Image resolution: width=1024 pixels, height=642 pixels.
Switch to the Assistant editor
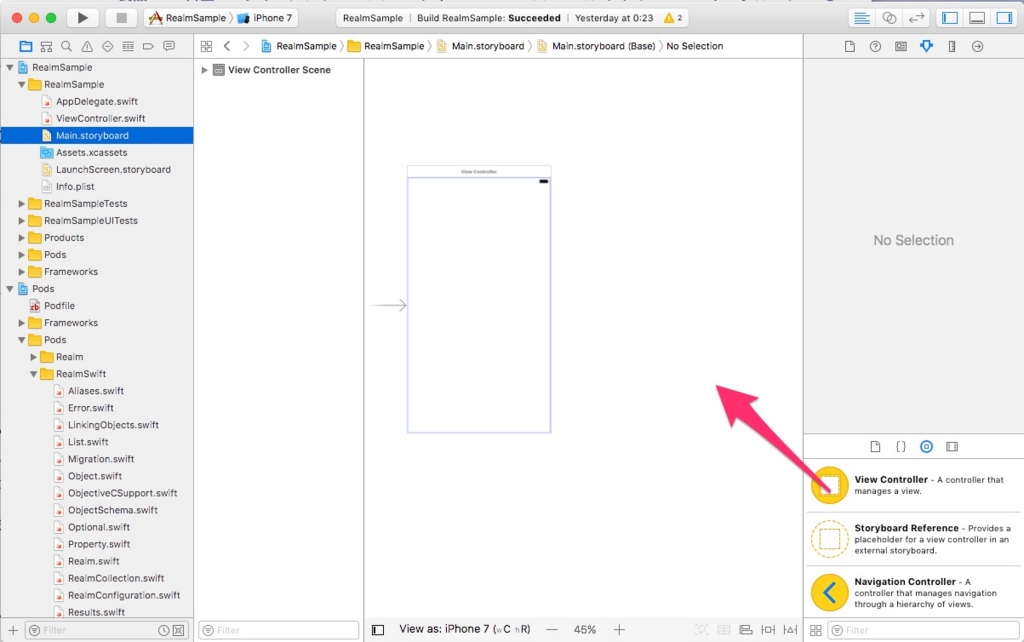pyautogui.click(x=889, y=18)
